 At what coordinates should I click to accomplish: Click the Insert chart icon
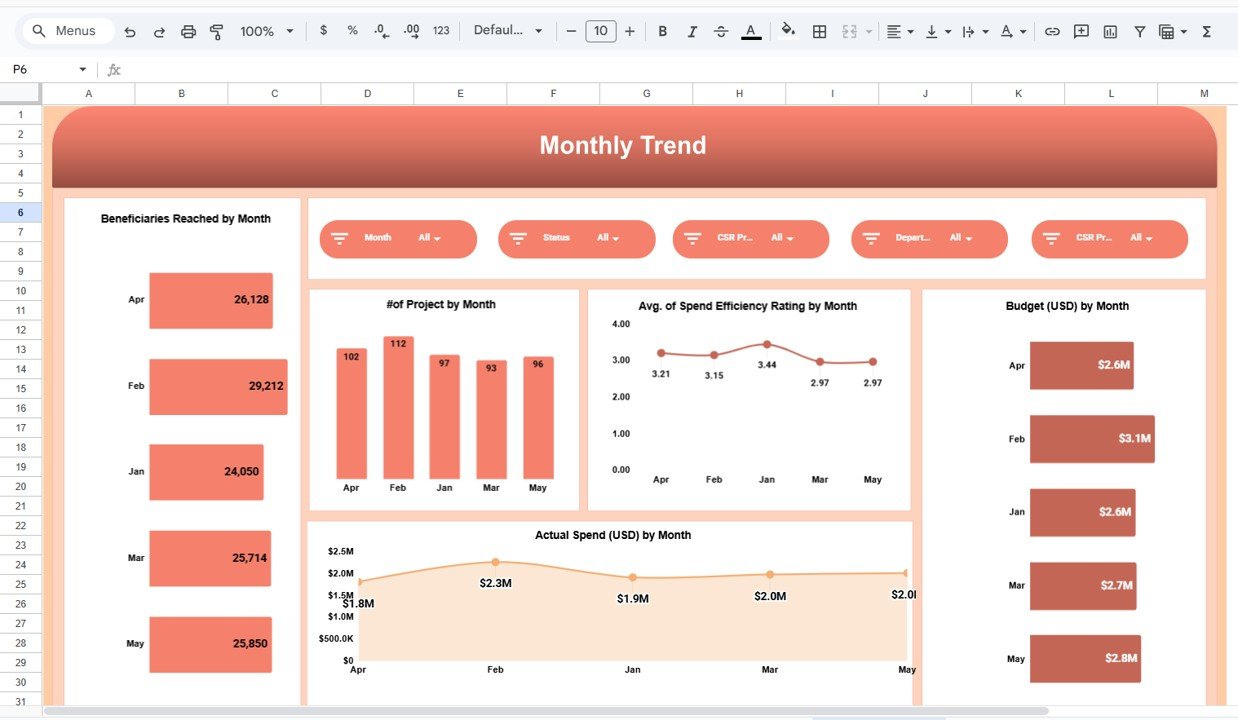click(x=1110, y=32)
